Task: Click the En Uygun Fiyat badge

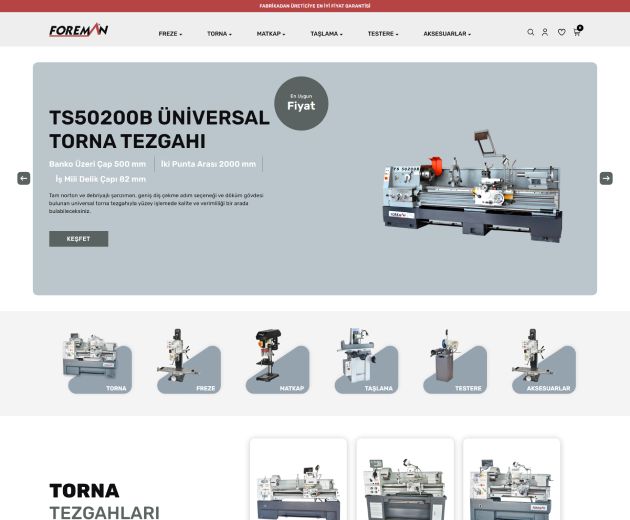Action: 301,104
